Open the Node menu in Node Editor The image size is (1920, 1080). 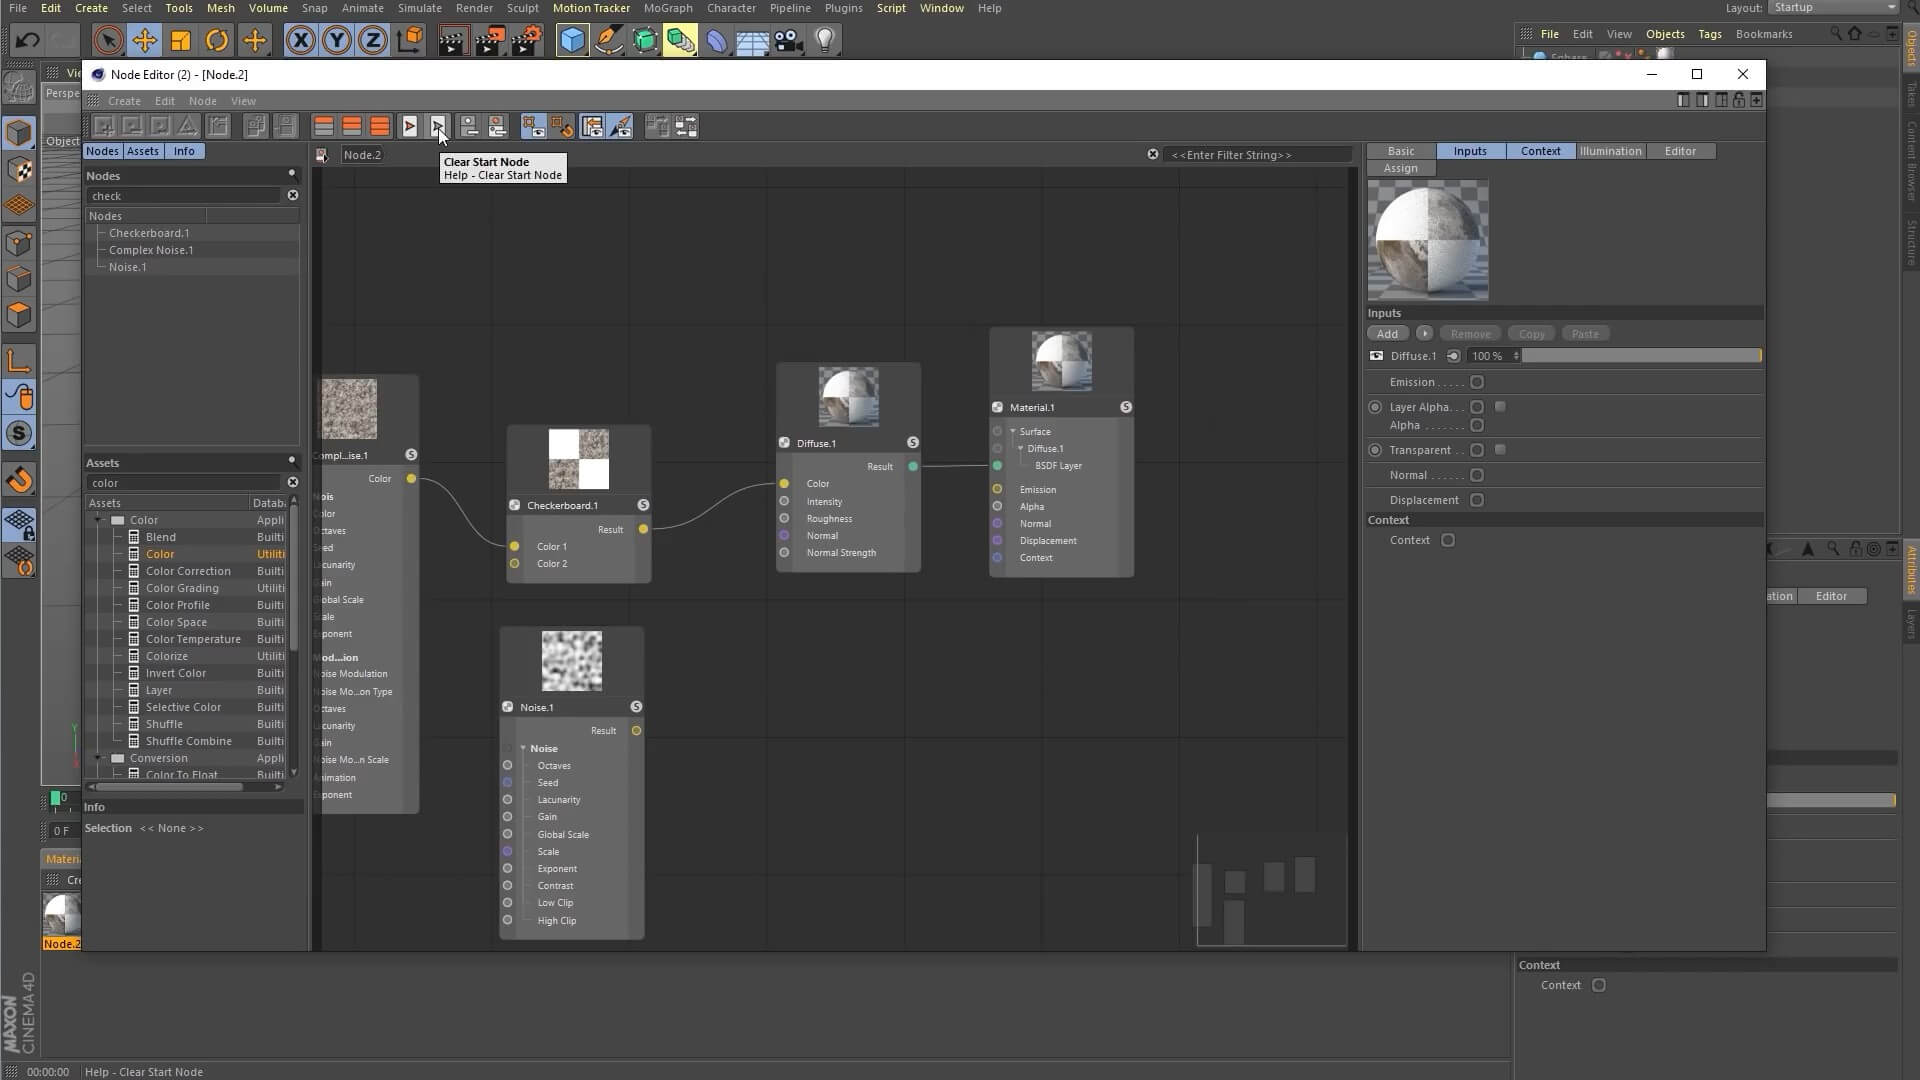click(x=202, y=101)
